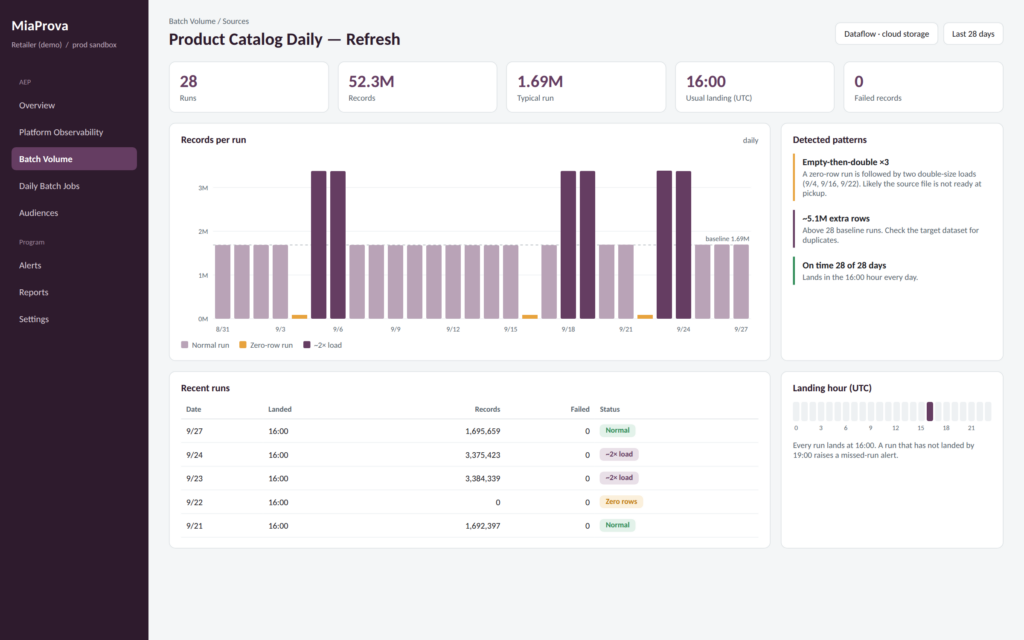Click the On time 28 of 28 days pattern
This screenshot has width=1024, height=640.
click(x=891, y=271)
